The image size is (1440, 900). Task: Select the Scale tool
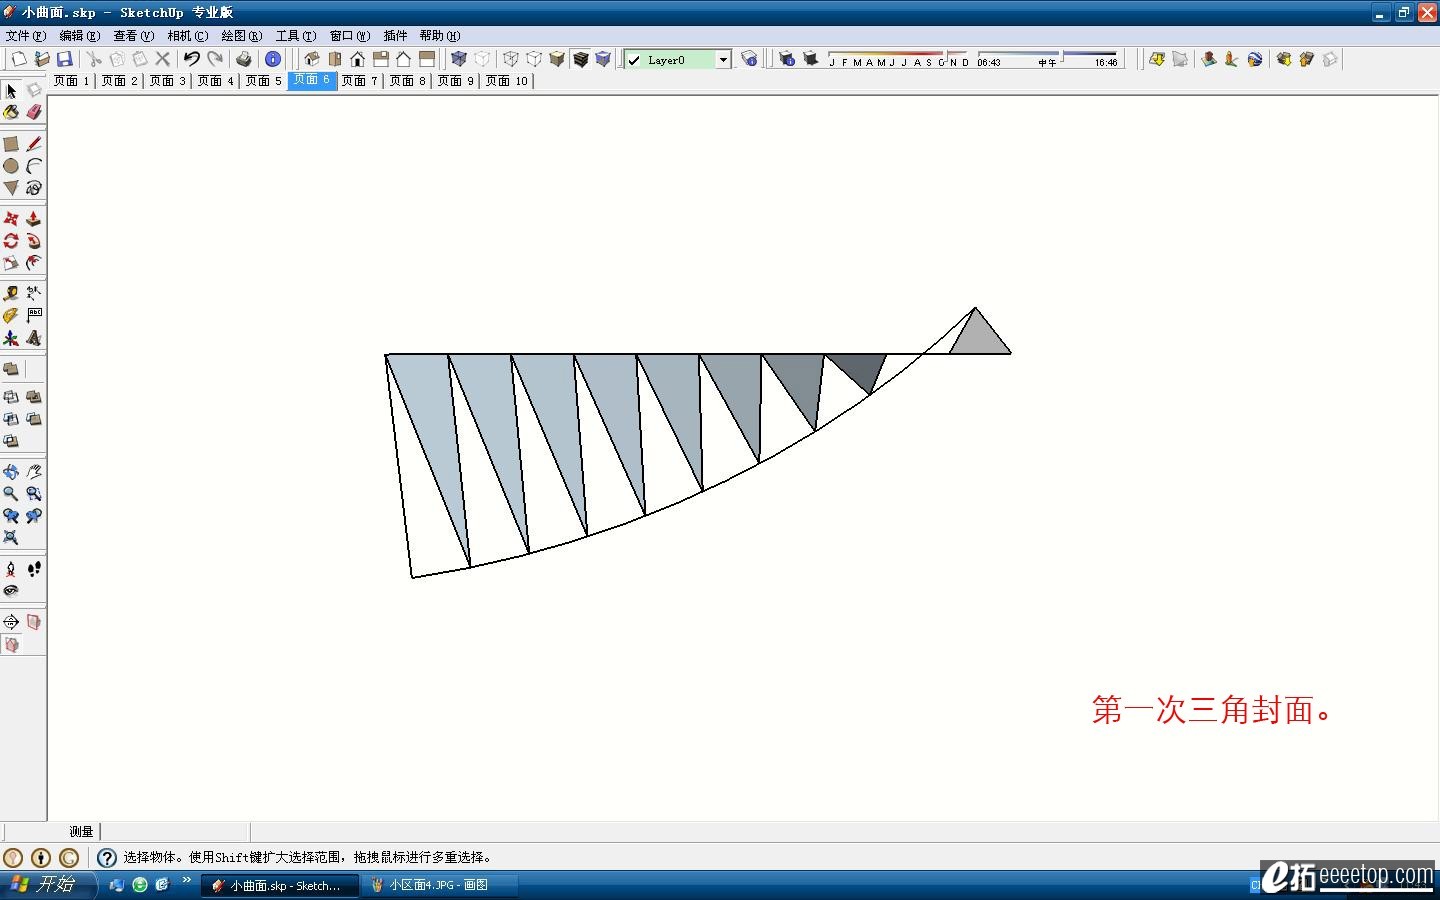coord(11,263)
